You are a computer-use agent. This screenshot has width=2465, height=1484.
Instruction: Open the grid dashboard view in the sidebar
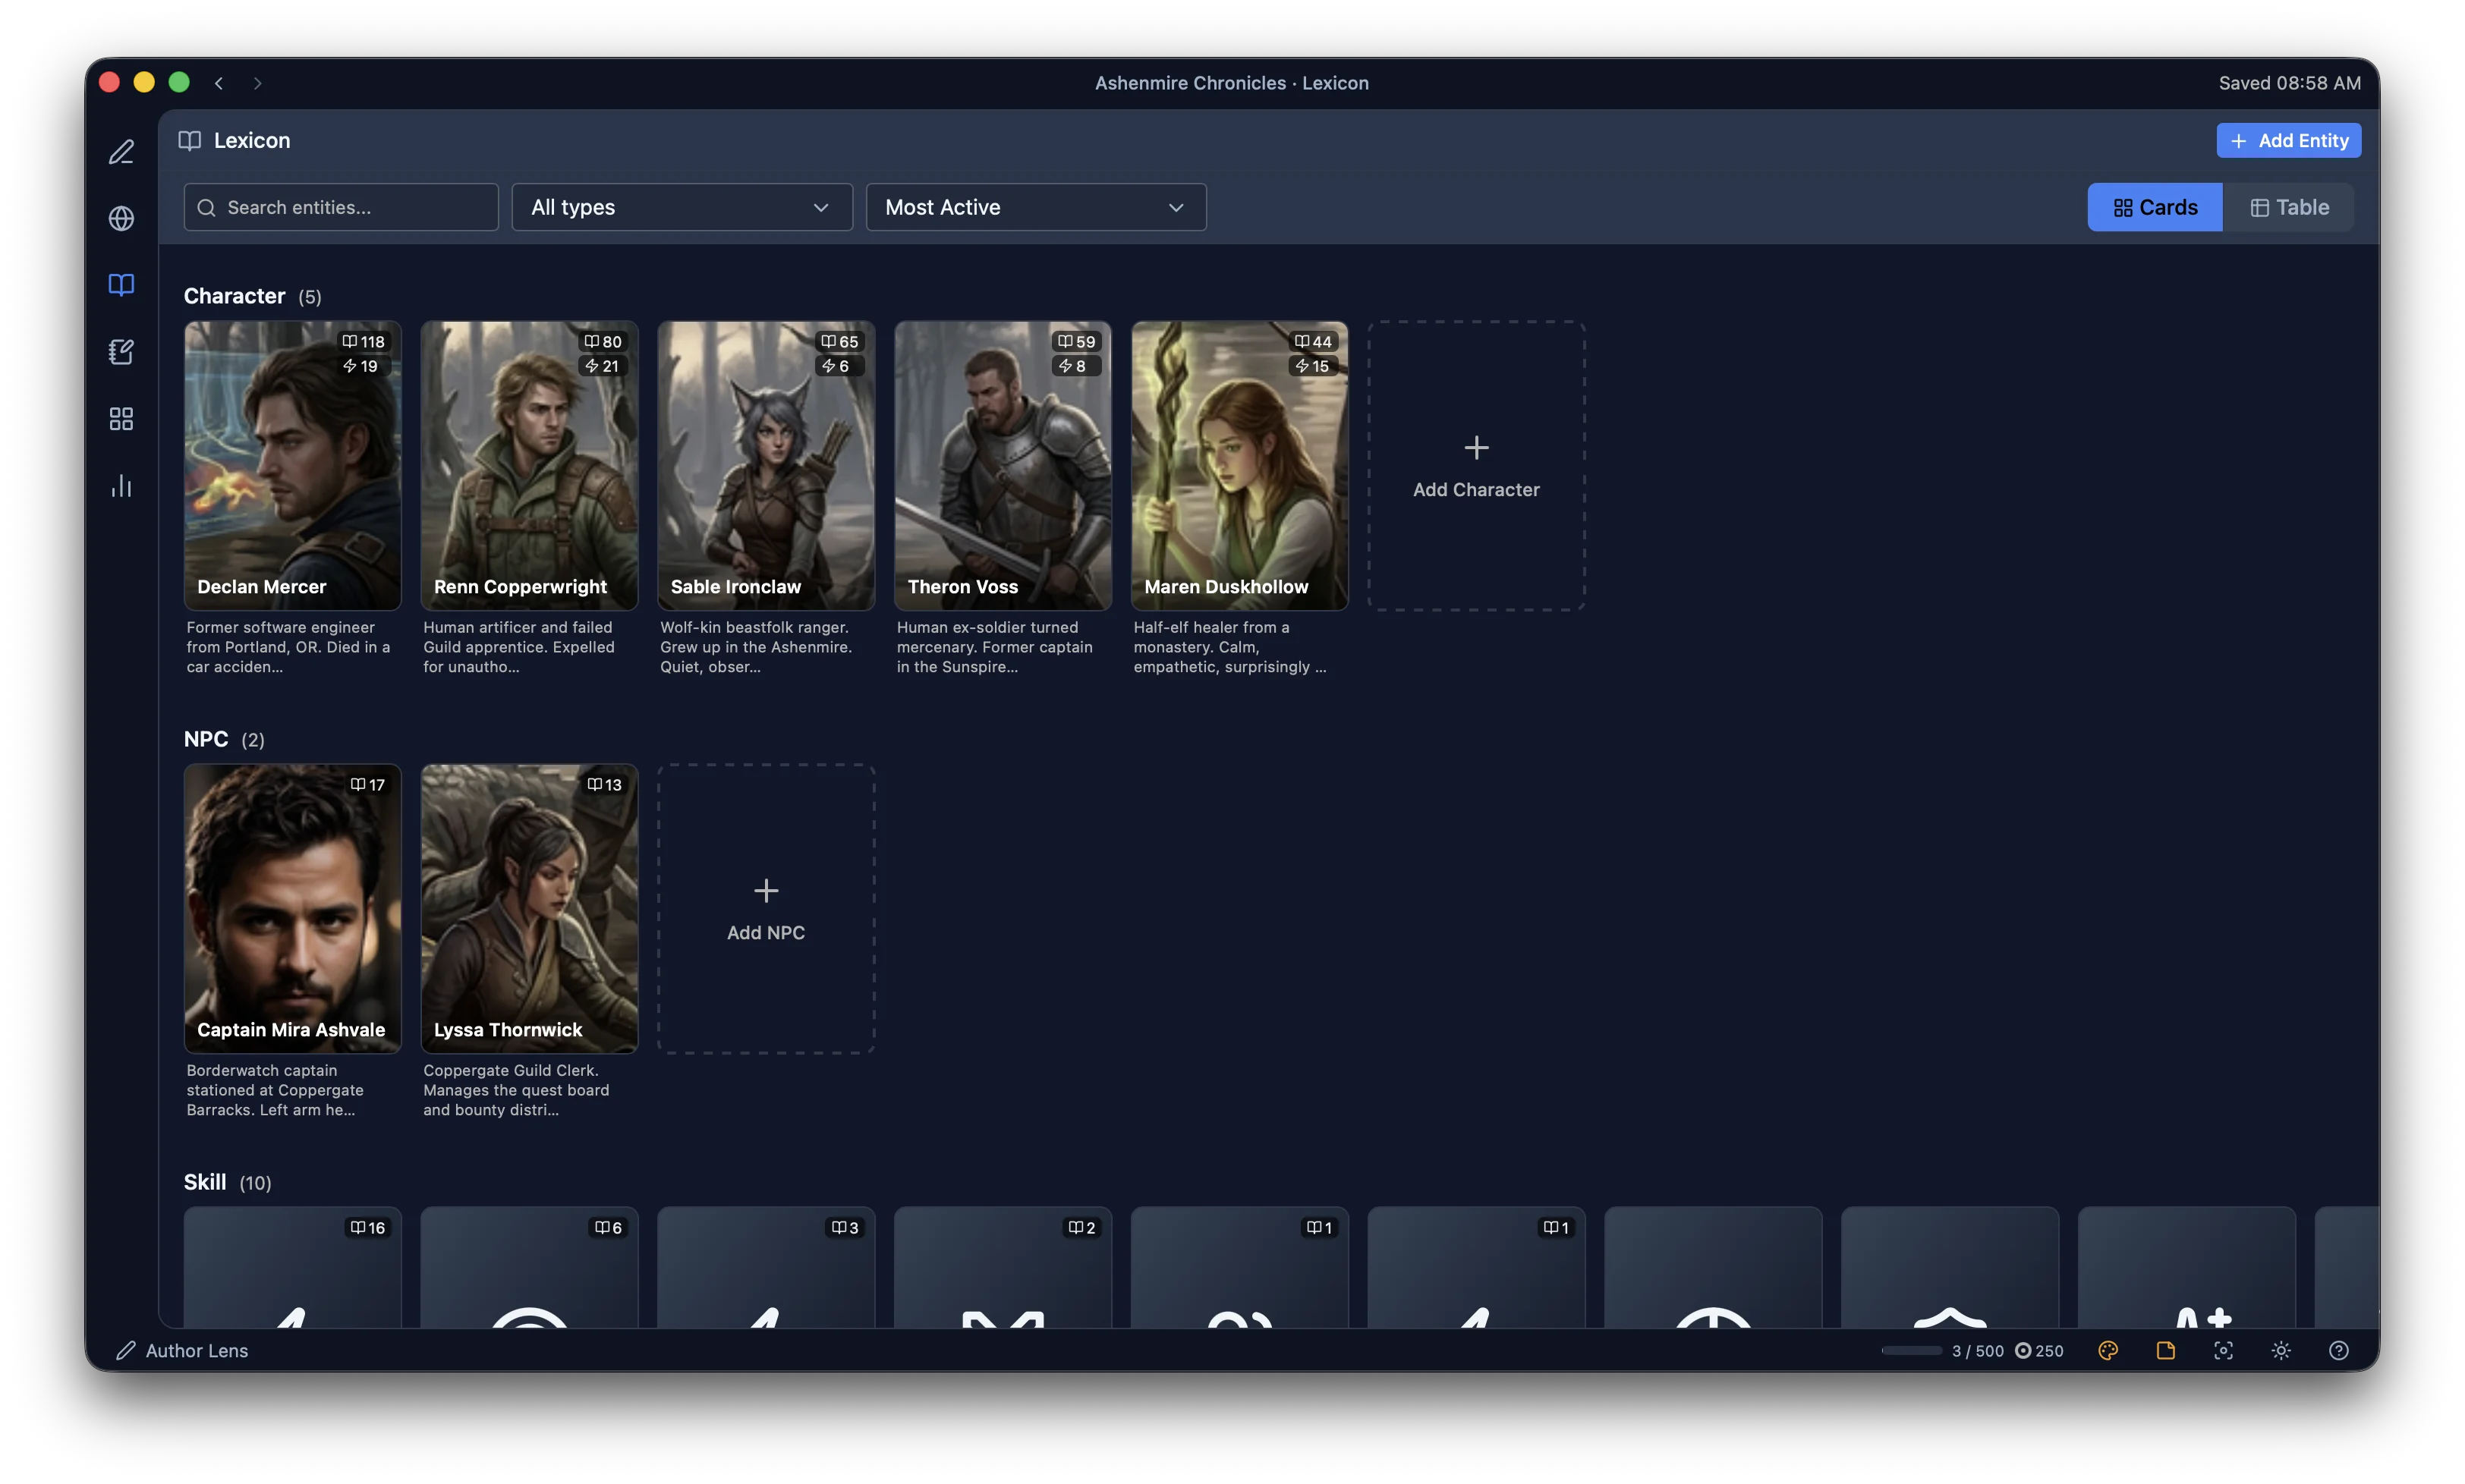[121, 418]
